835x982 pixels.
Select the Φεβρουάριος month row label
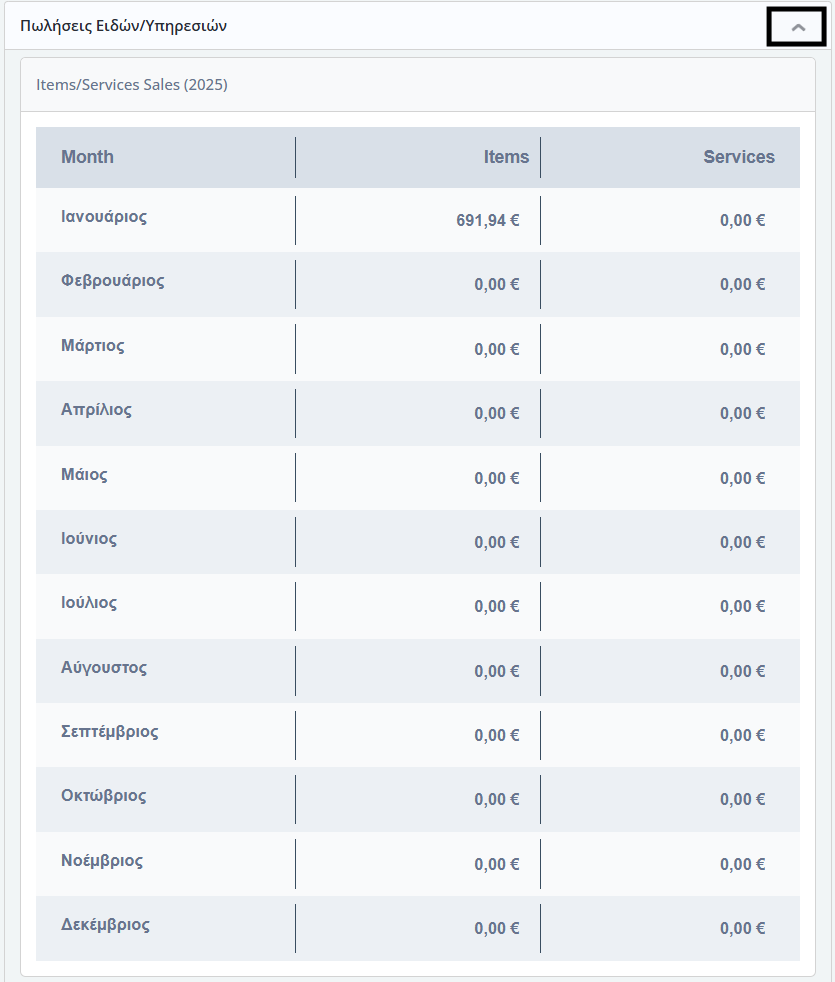point(113,281)
